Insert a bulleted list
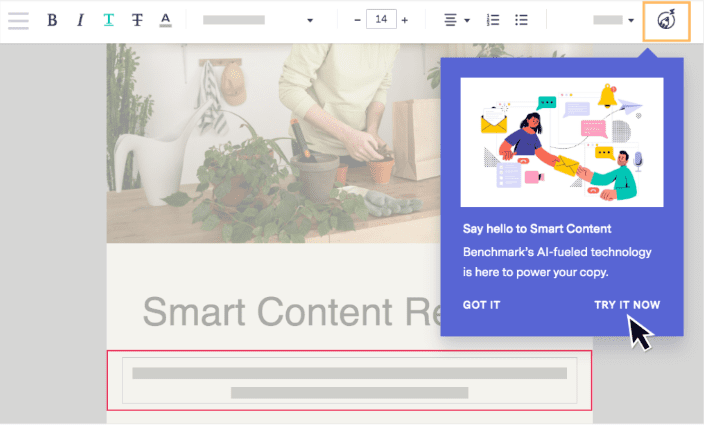Image resolution: width=704 pixels, height=425 pixels. coord(521,21)
